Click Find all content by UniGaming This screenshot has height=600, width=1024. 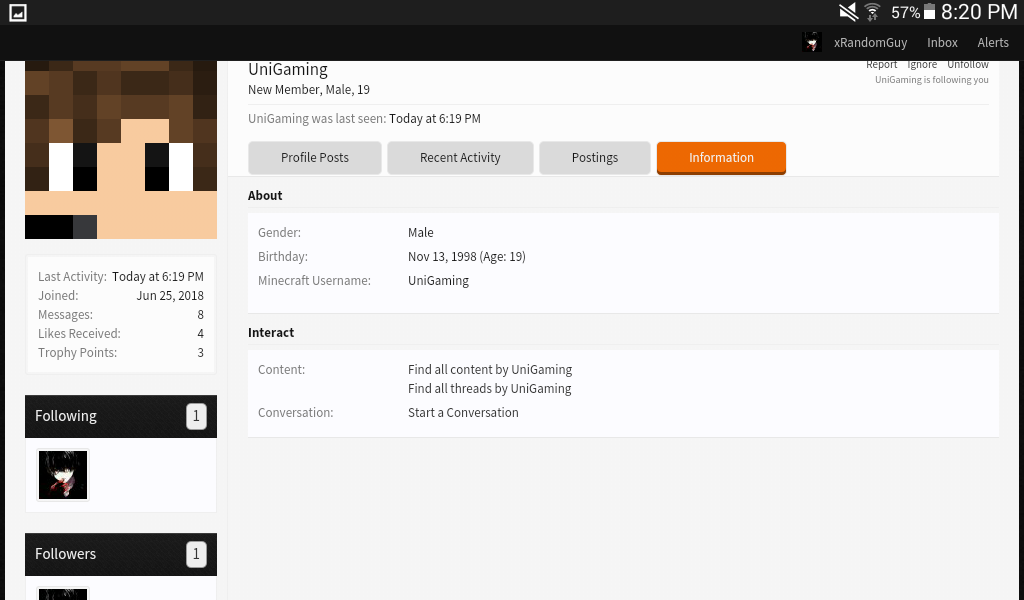pos(490,370)
